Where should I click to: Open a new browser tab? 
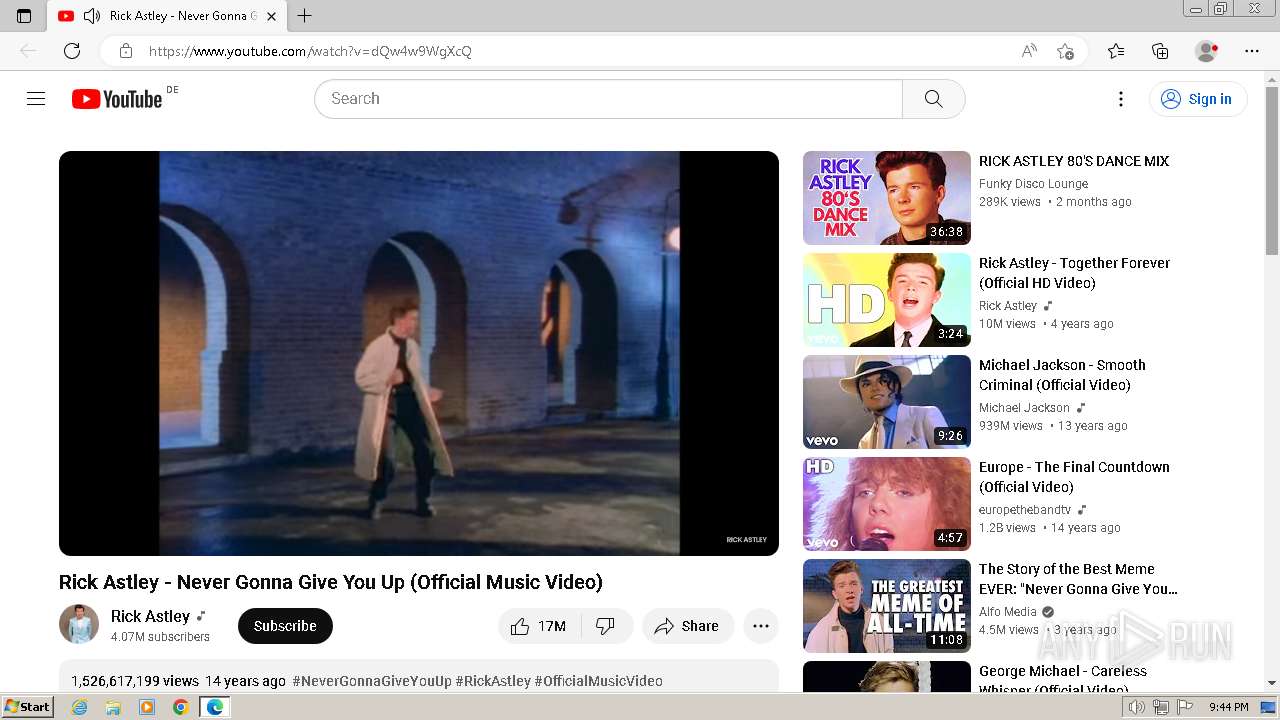(305, 16)
